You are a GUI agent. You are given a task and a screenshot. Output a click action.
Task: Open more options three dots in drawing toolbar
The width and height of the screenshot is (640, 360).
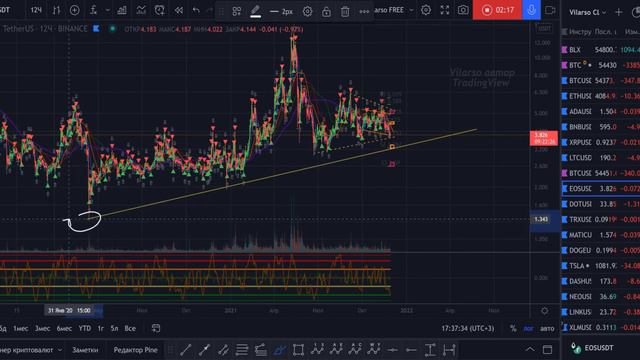point(364,11)
